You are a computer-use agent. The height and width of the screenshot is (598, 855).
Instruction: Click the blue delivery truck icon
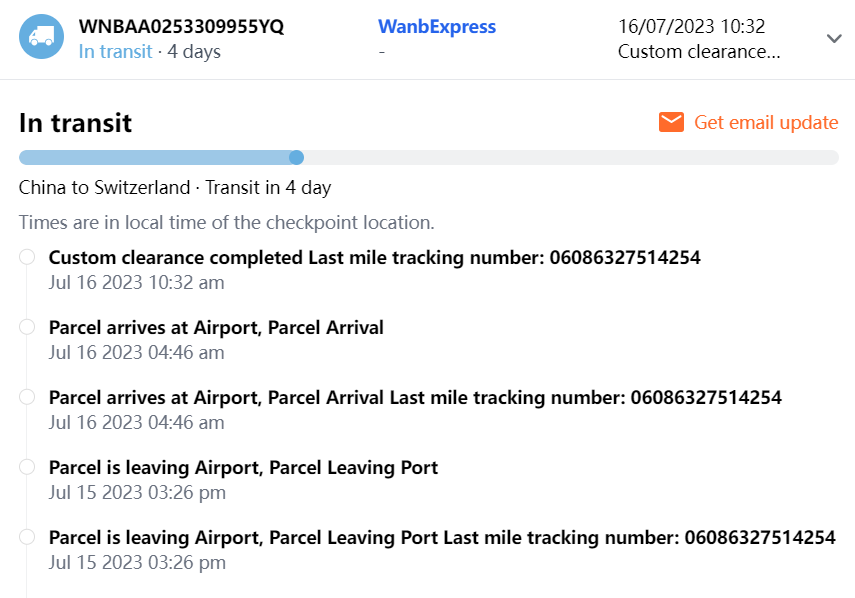pyautogui.click(x=42, y=37)
